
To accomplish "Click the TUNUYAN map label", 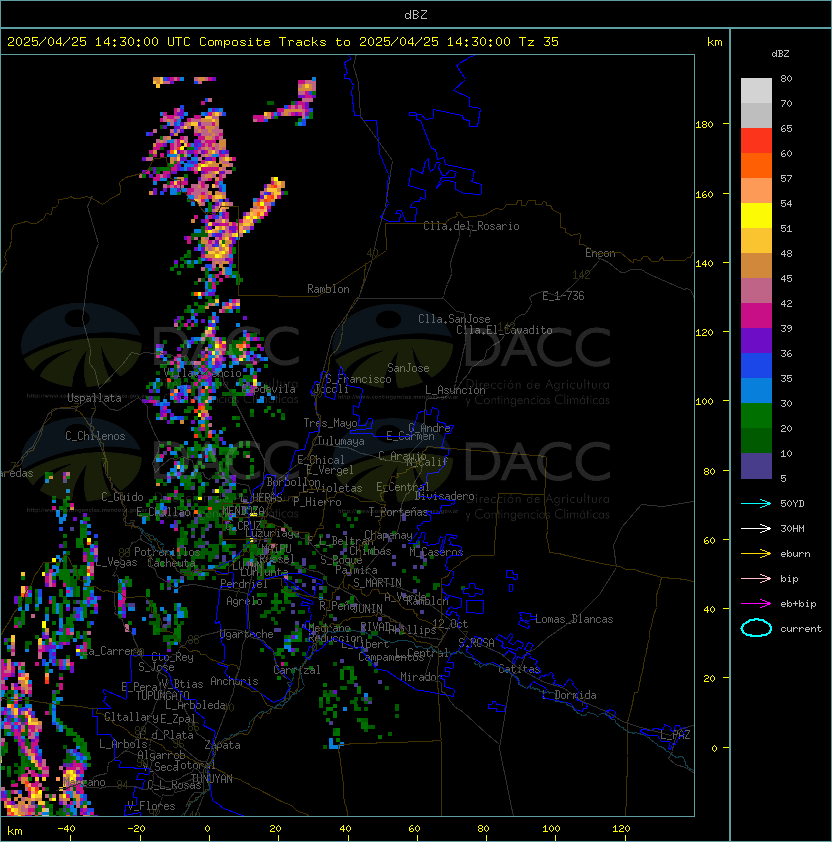I will [x=212, y=779].
